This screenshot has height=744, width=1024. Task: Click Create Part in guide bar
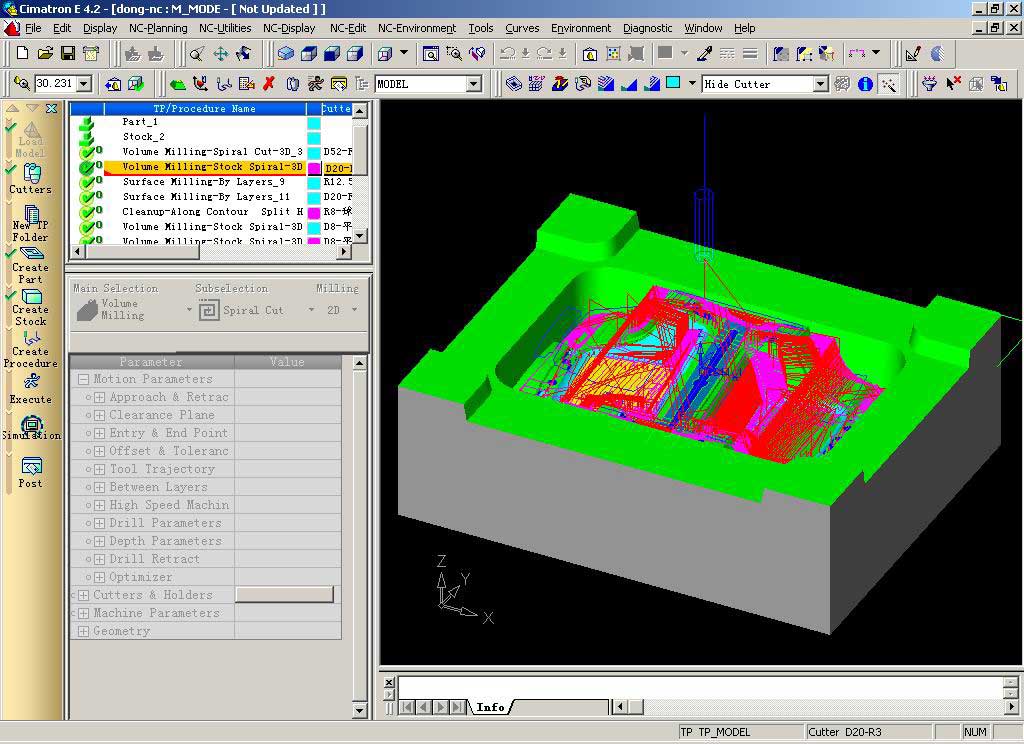(x=30, y=265)
